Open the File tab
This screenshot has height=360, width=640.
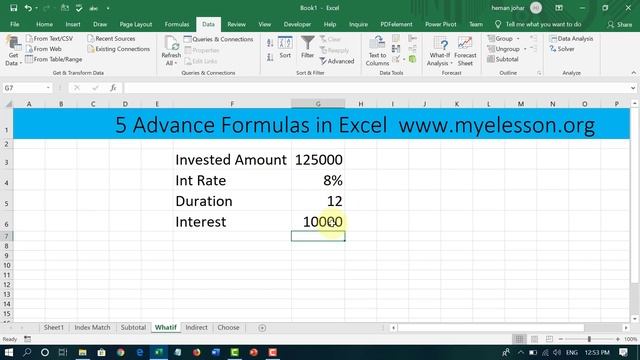[15, 24]
